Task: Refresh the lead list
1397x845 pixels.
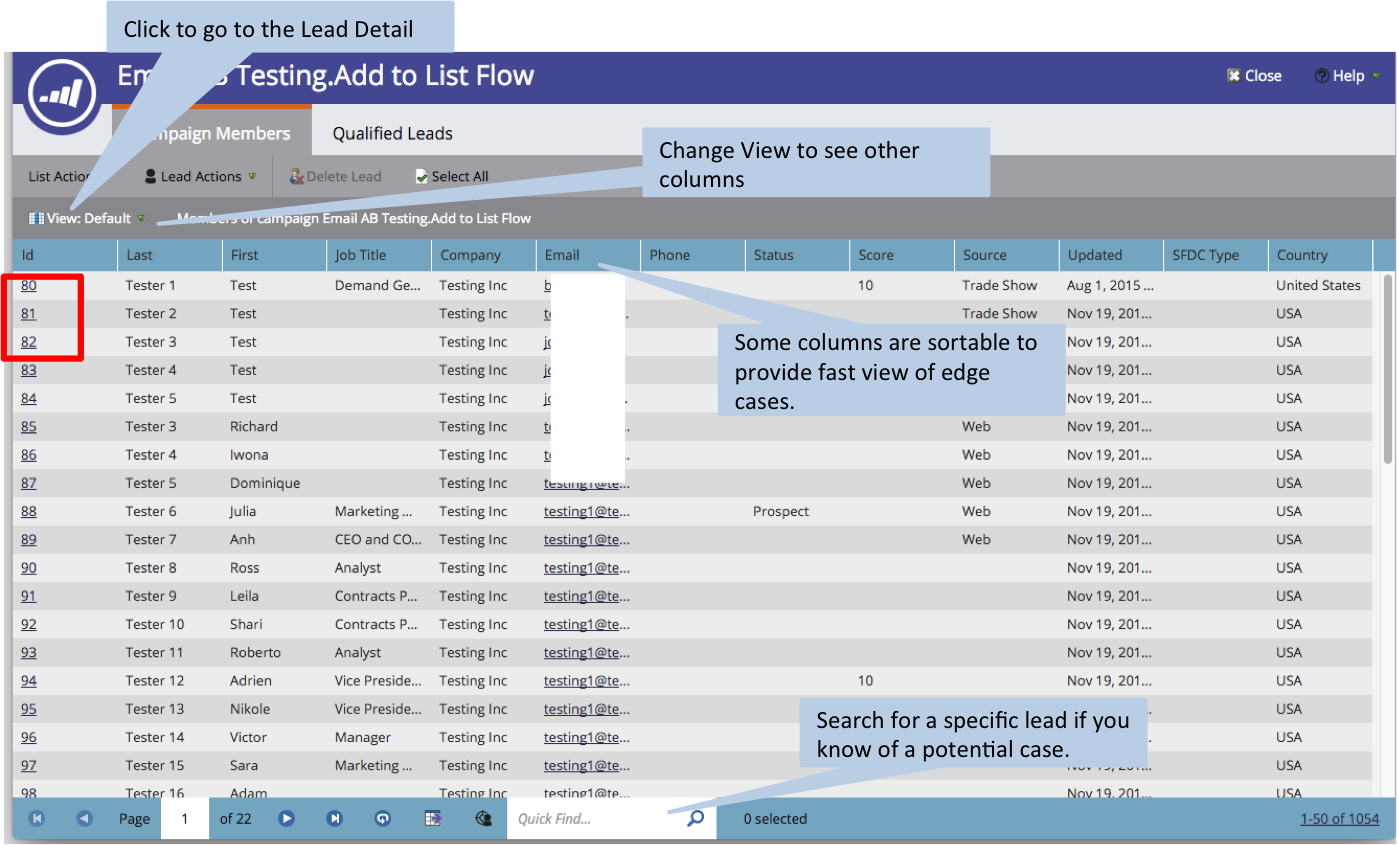Action: [x=383, y=819]
